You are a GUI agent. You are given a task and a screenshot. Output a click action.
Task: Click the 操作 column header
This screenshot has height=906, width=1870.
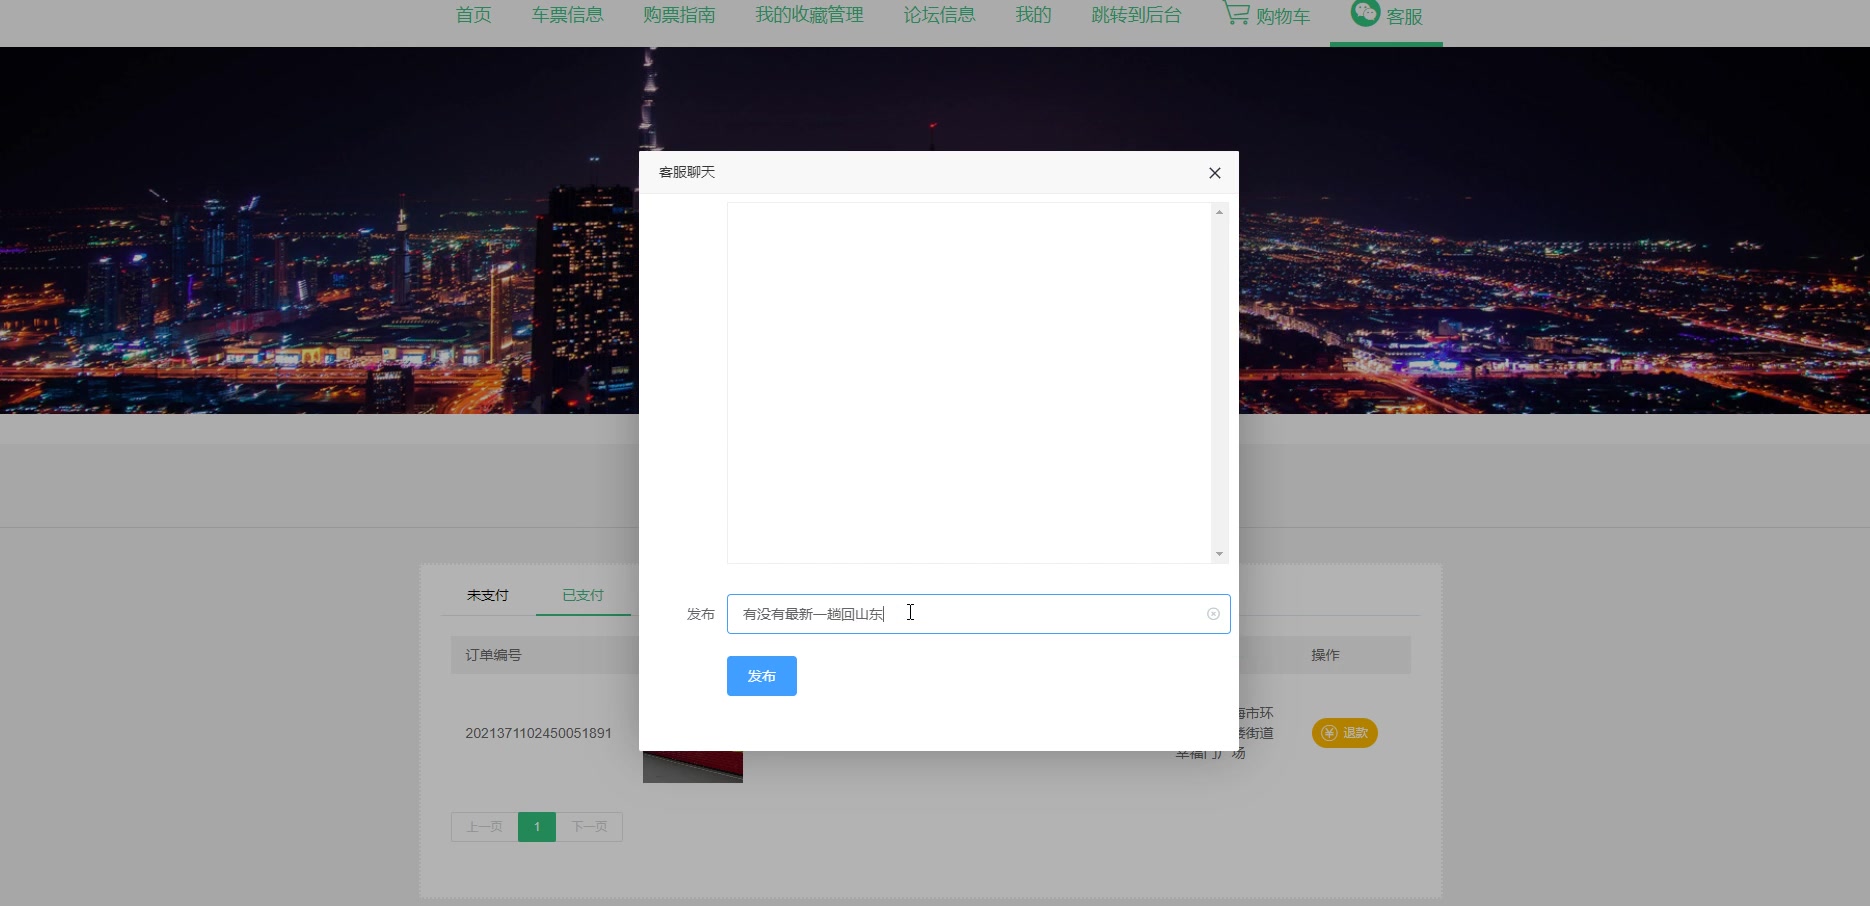(1325, 655)
